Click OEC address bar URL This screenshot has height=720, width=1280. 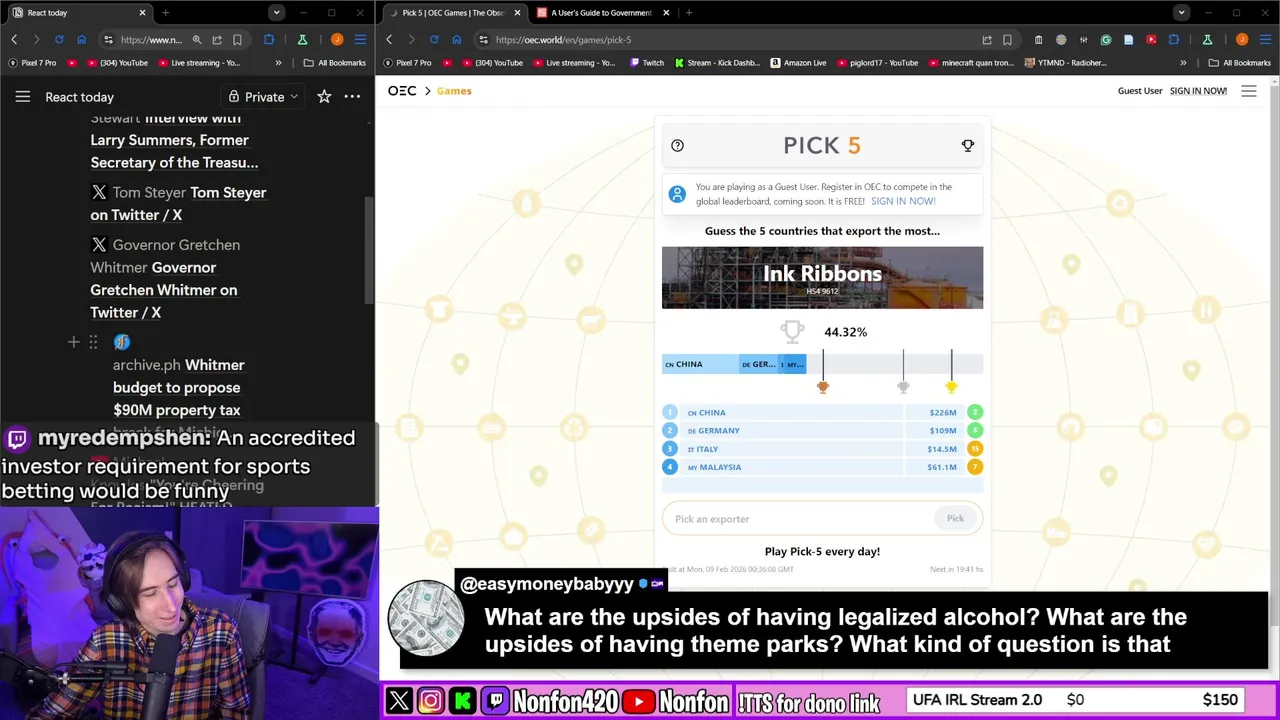[x=563, y=40]
